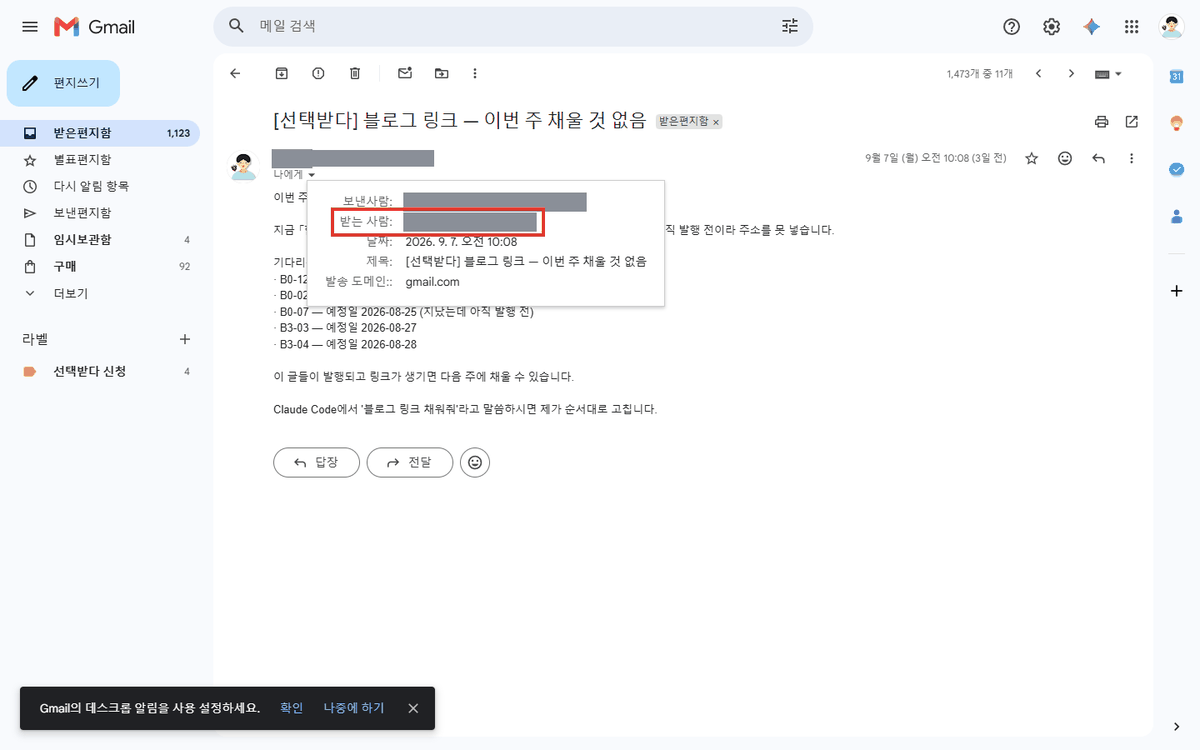Open the Google apps grid
This screenshot has height=750, width=1200.
(x=1131, y=27)
